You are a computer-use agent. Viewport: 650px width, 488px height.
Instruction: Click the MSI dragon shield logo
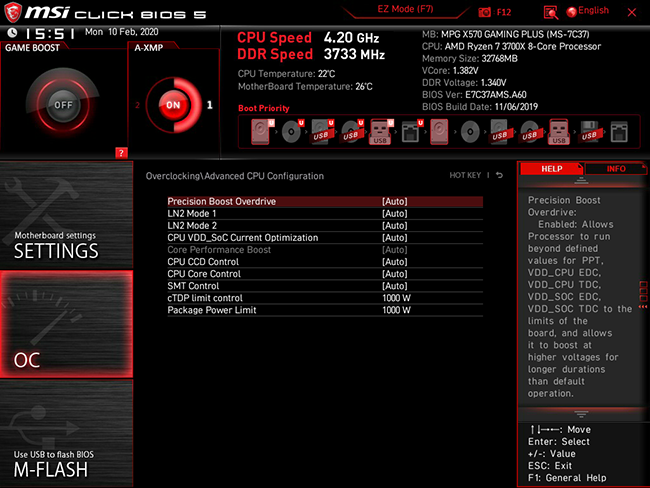point(13,12)
